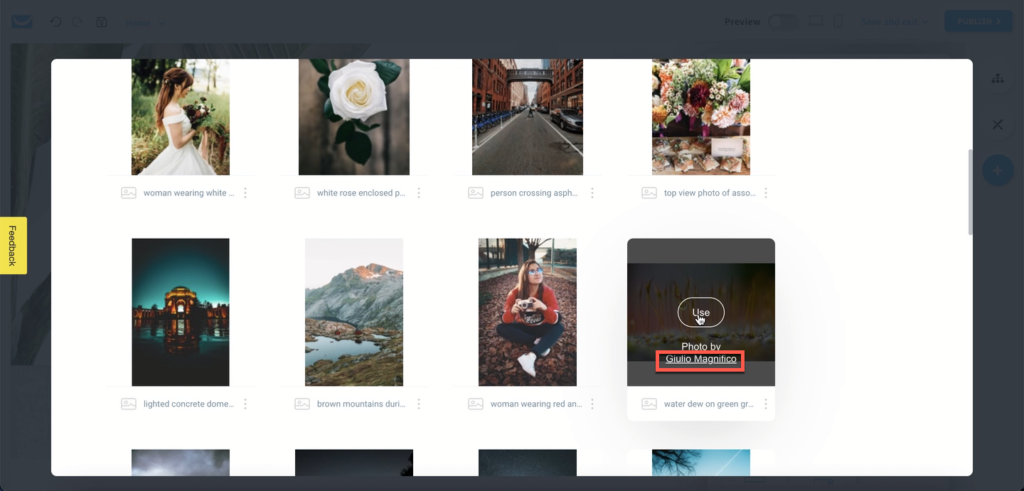Click the 'woman wearing white' caption text
Viewport: 1024px width, 491px height.
(x=188, y=193)
